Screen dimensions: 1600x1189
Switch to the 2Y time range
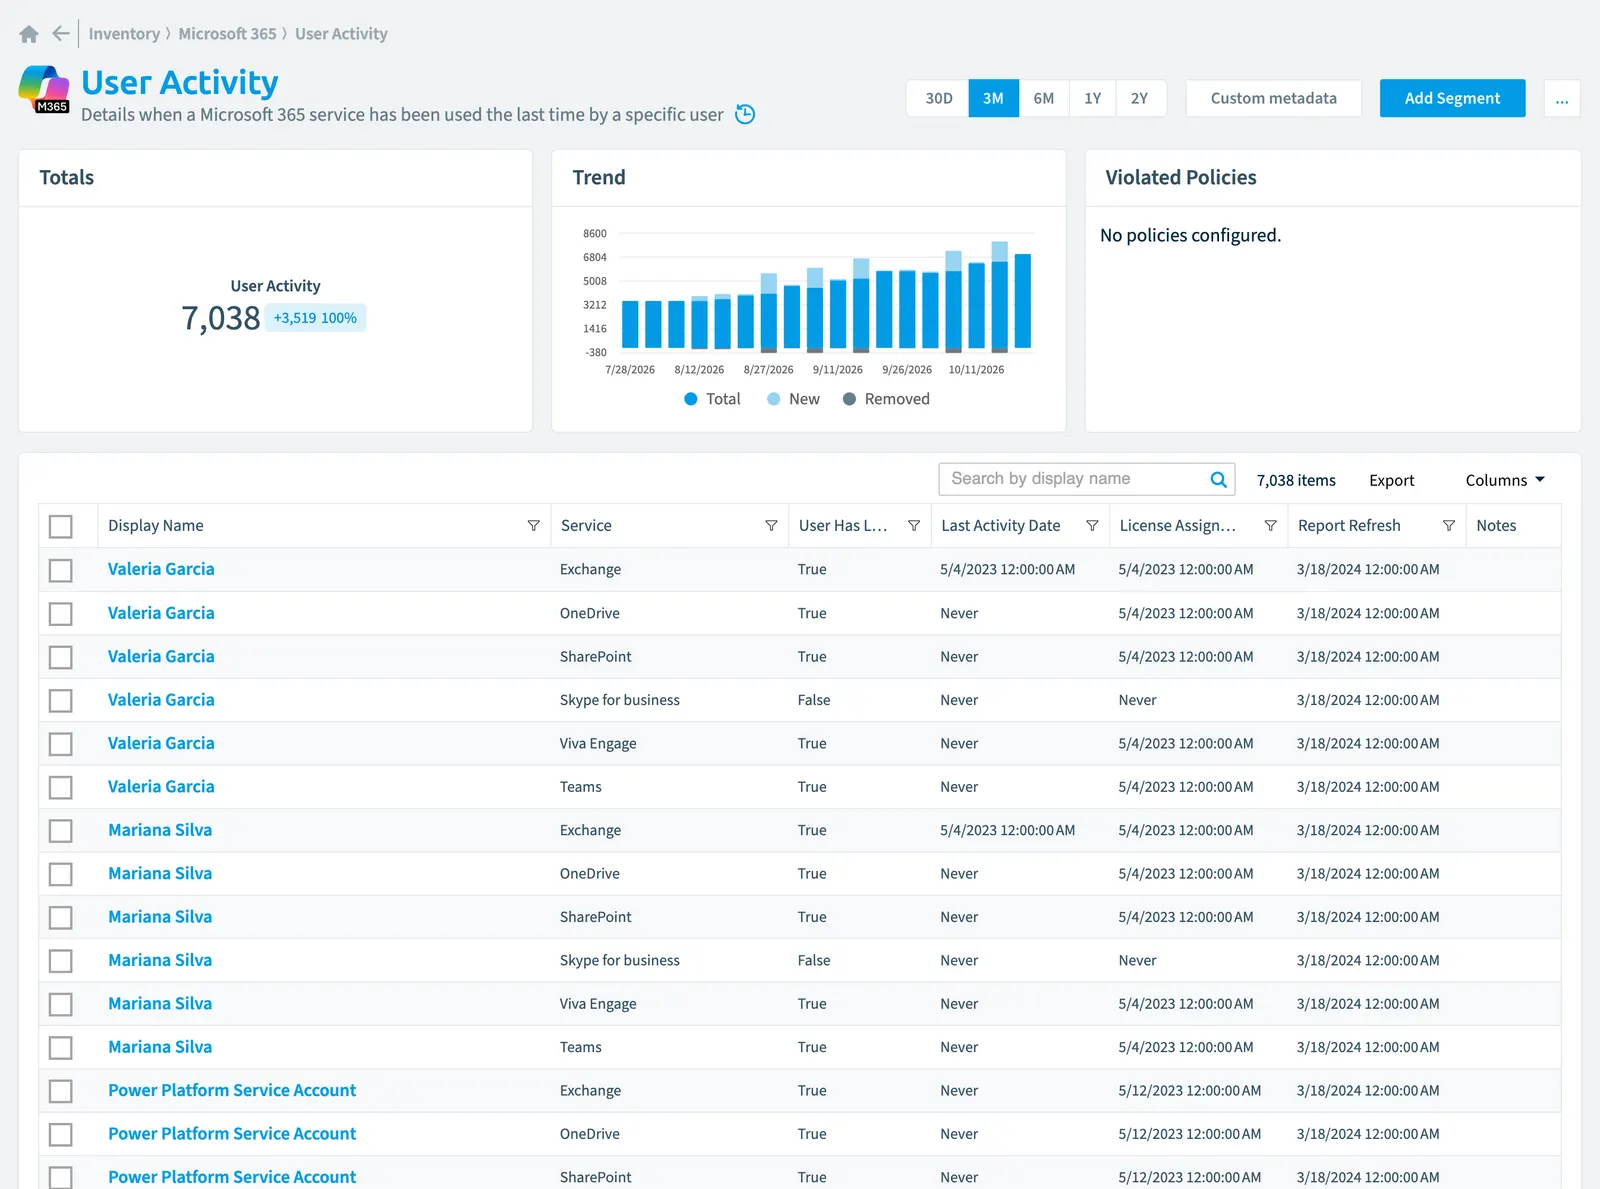[1139, 98]
